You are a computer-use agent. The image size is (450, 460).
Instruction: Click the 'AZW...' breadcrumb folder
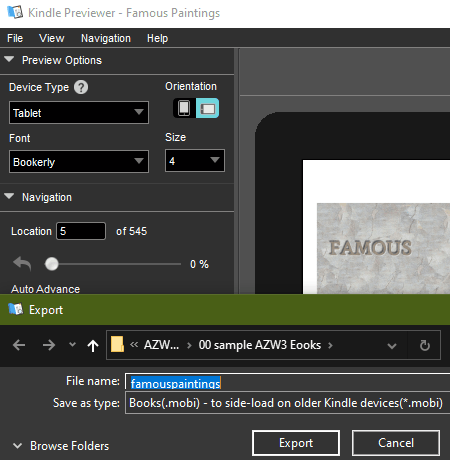pyautogui.click(x=161, y=345)
